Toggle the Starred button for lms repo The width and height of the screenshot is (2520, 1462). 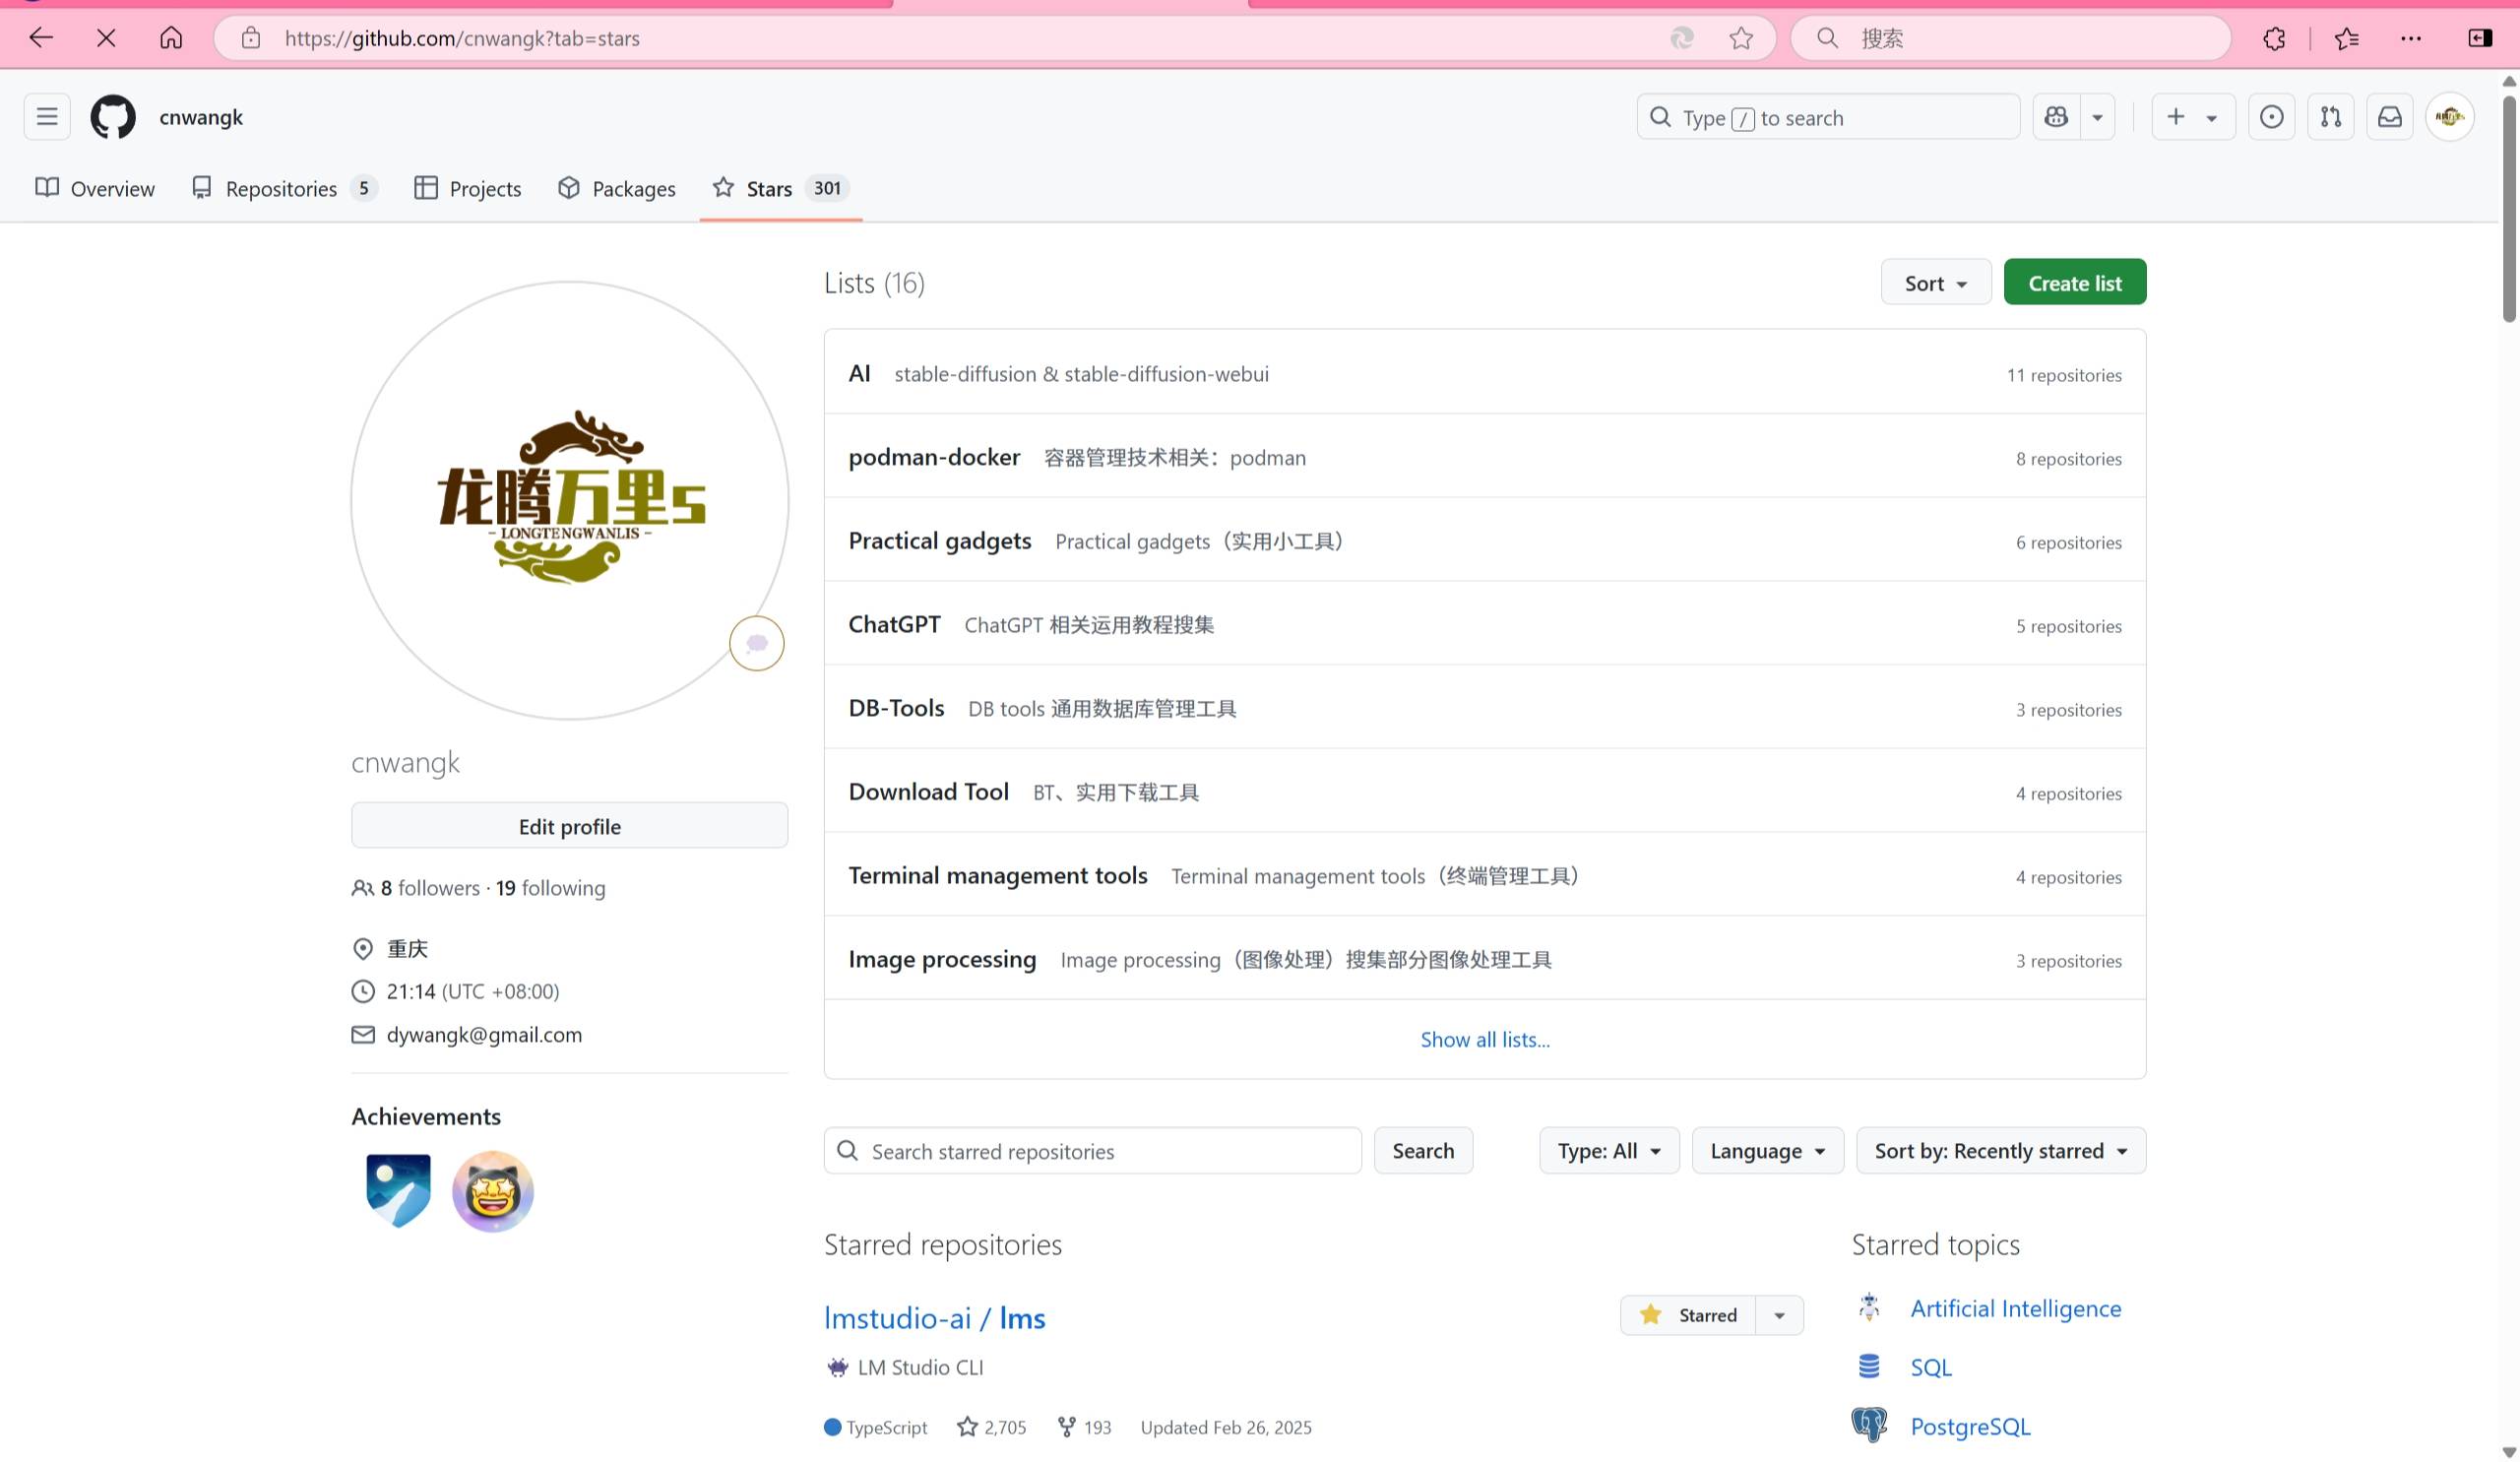point(1688,1315)
